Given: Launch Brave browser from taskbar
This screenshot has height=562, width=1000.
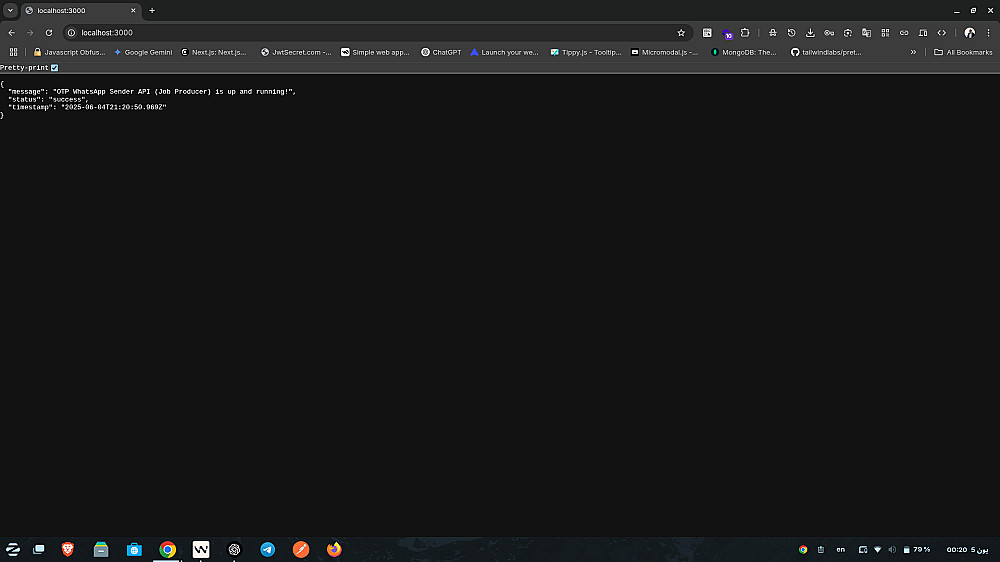Looking at the screenshot, I should click(x=68, y=549).
